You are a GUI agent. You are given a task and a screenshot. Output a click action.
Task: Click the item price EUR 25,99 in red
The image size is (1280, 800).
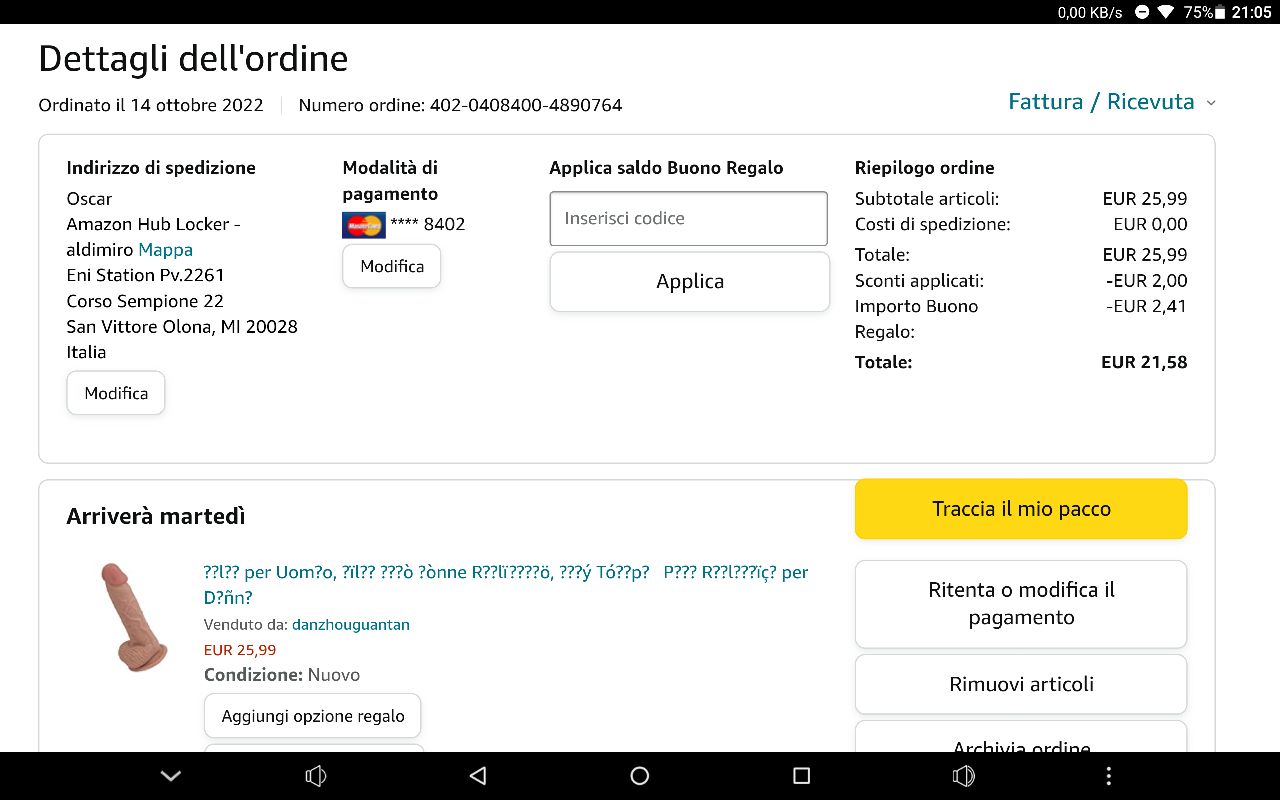[240, 650]
